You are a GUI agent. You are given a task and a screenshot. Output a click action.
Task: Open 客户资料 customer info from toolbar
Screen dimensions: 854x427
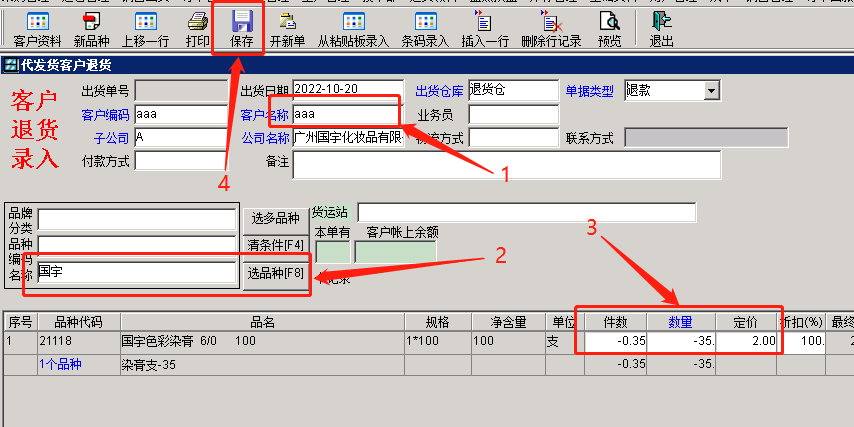(38, 28)
